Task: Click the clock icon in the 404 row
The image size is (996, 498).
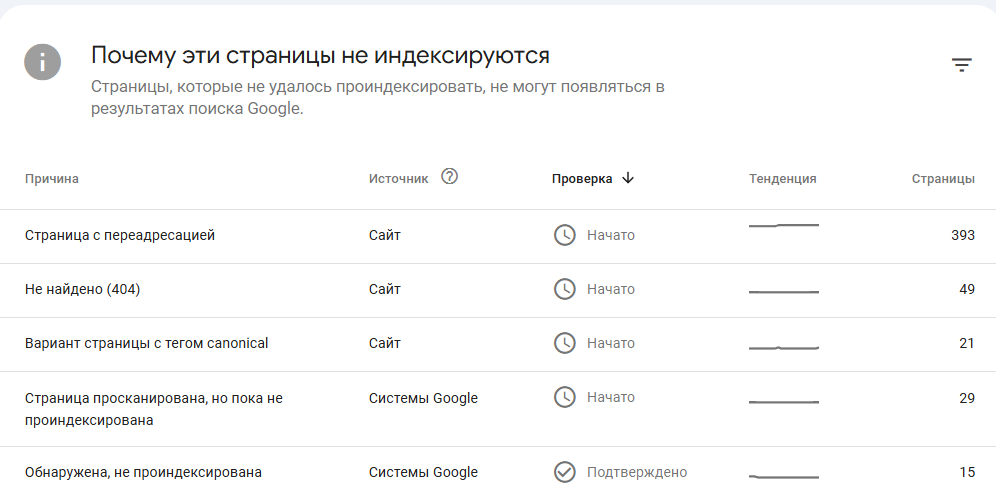Action: pos(565,289)
